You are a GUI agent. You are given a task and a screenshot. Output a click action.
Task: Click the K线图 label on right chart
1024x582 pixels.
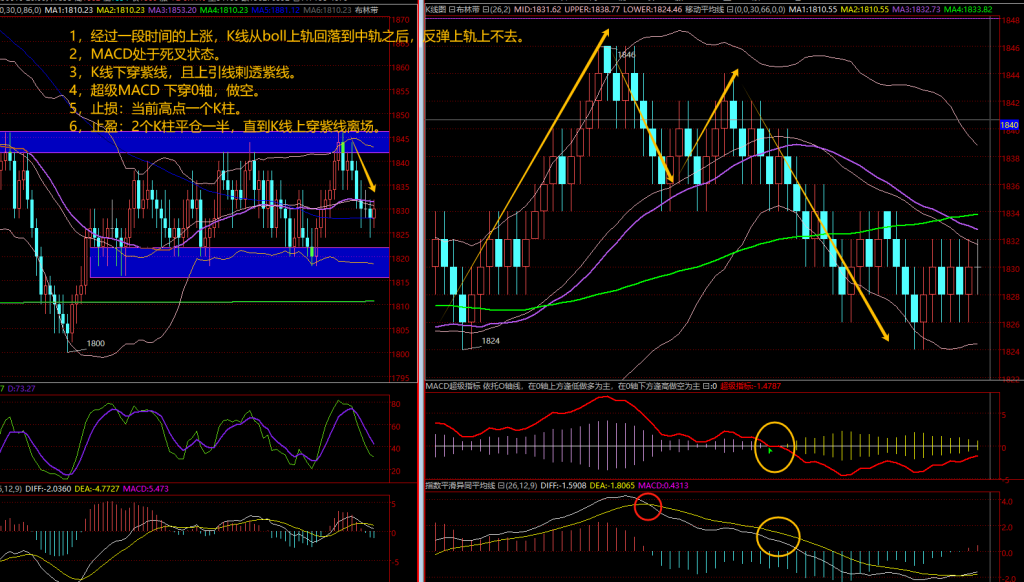(436, 10)
